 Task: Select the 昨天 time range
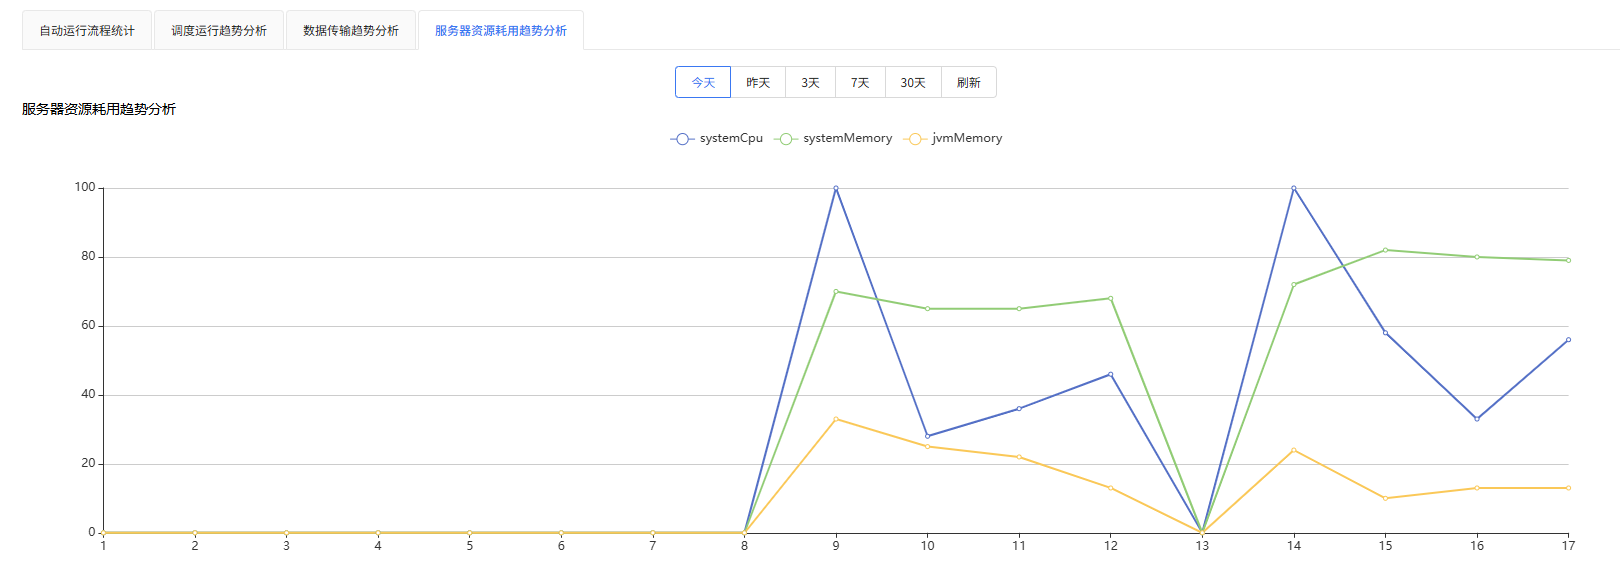pos(758,82)
